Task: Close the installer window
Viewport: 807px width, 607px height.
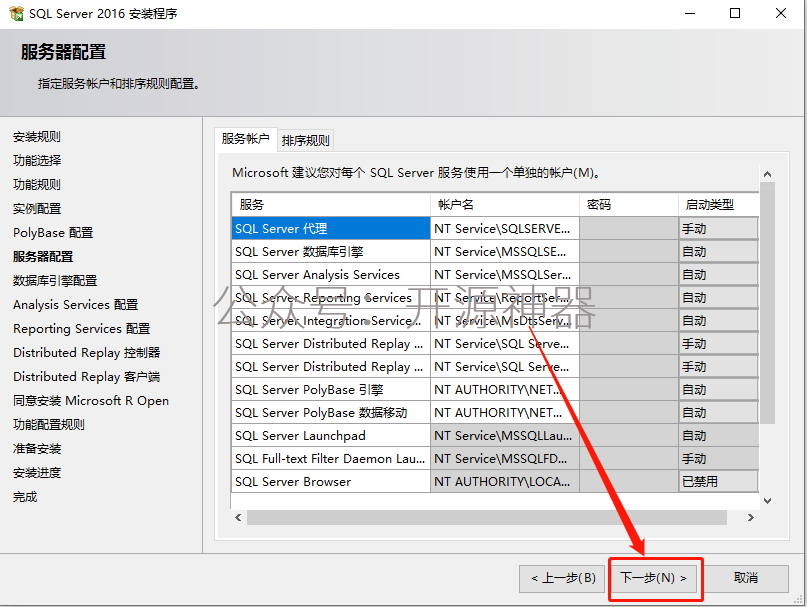Action: pyautogui.click(x=781, y=14)
